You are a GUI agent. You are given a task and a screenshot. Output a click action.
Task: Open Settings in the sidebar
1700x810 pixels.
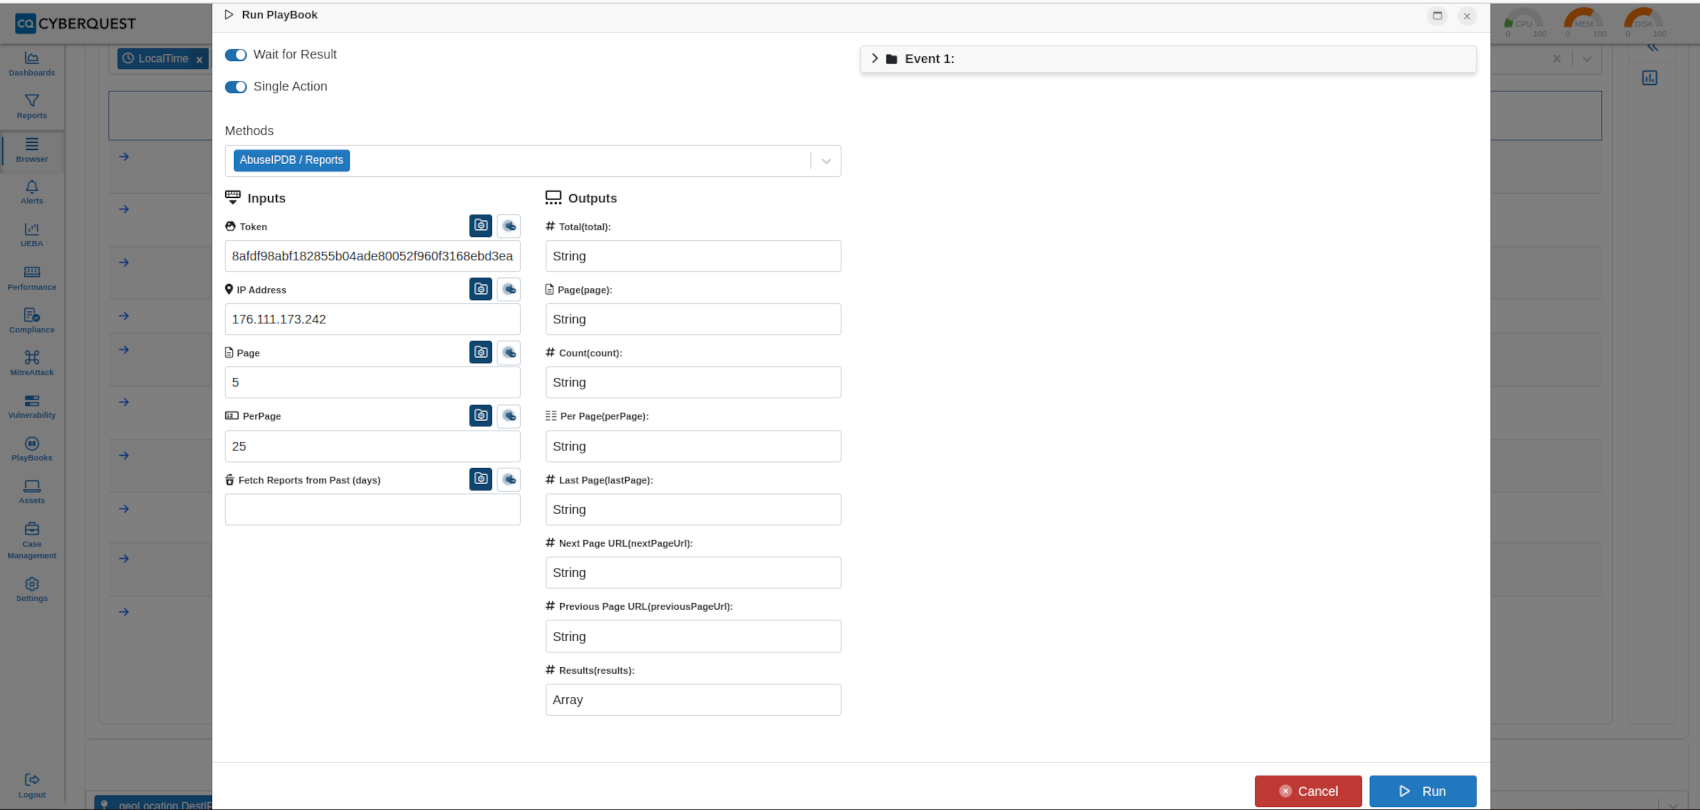point(32,590)
